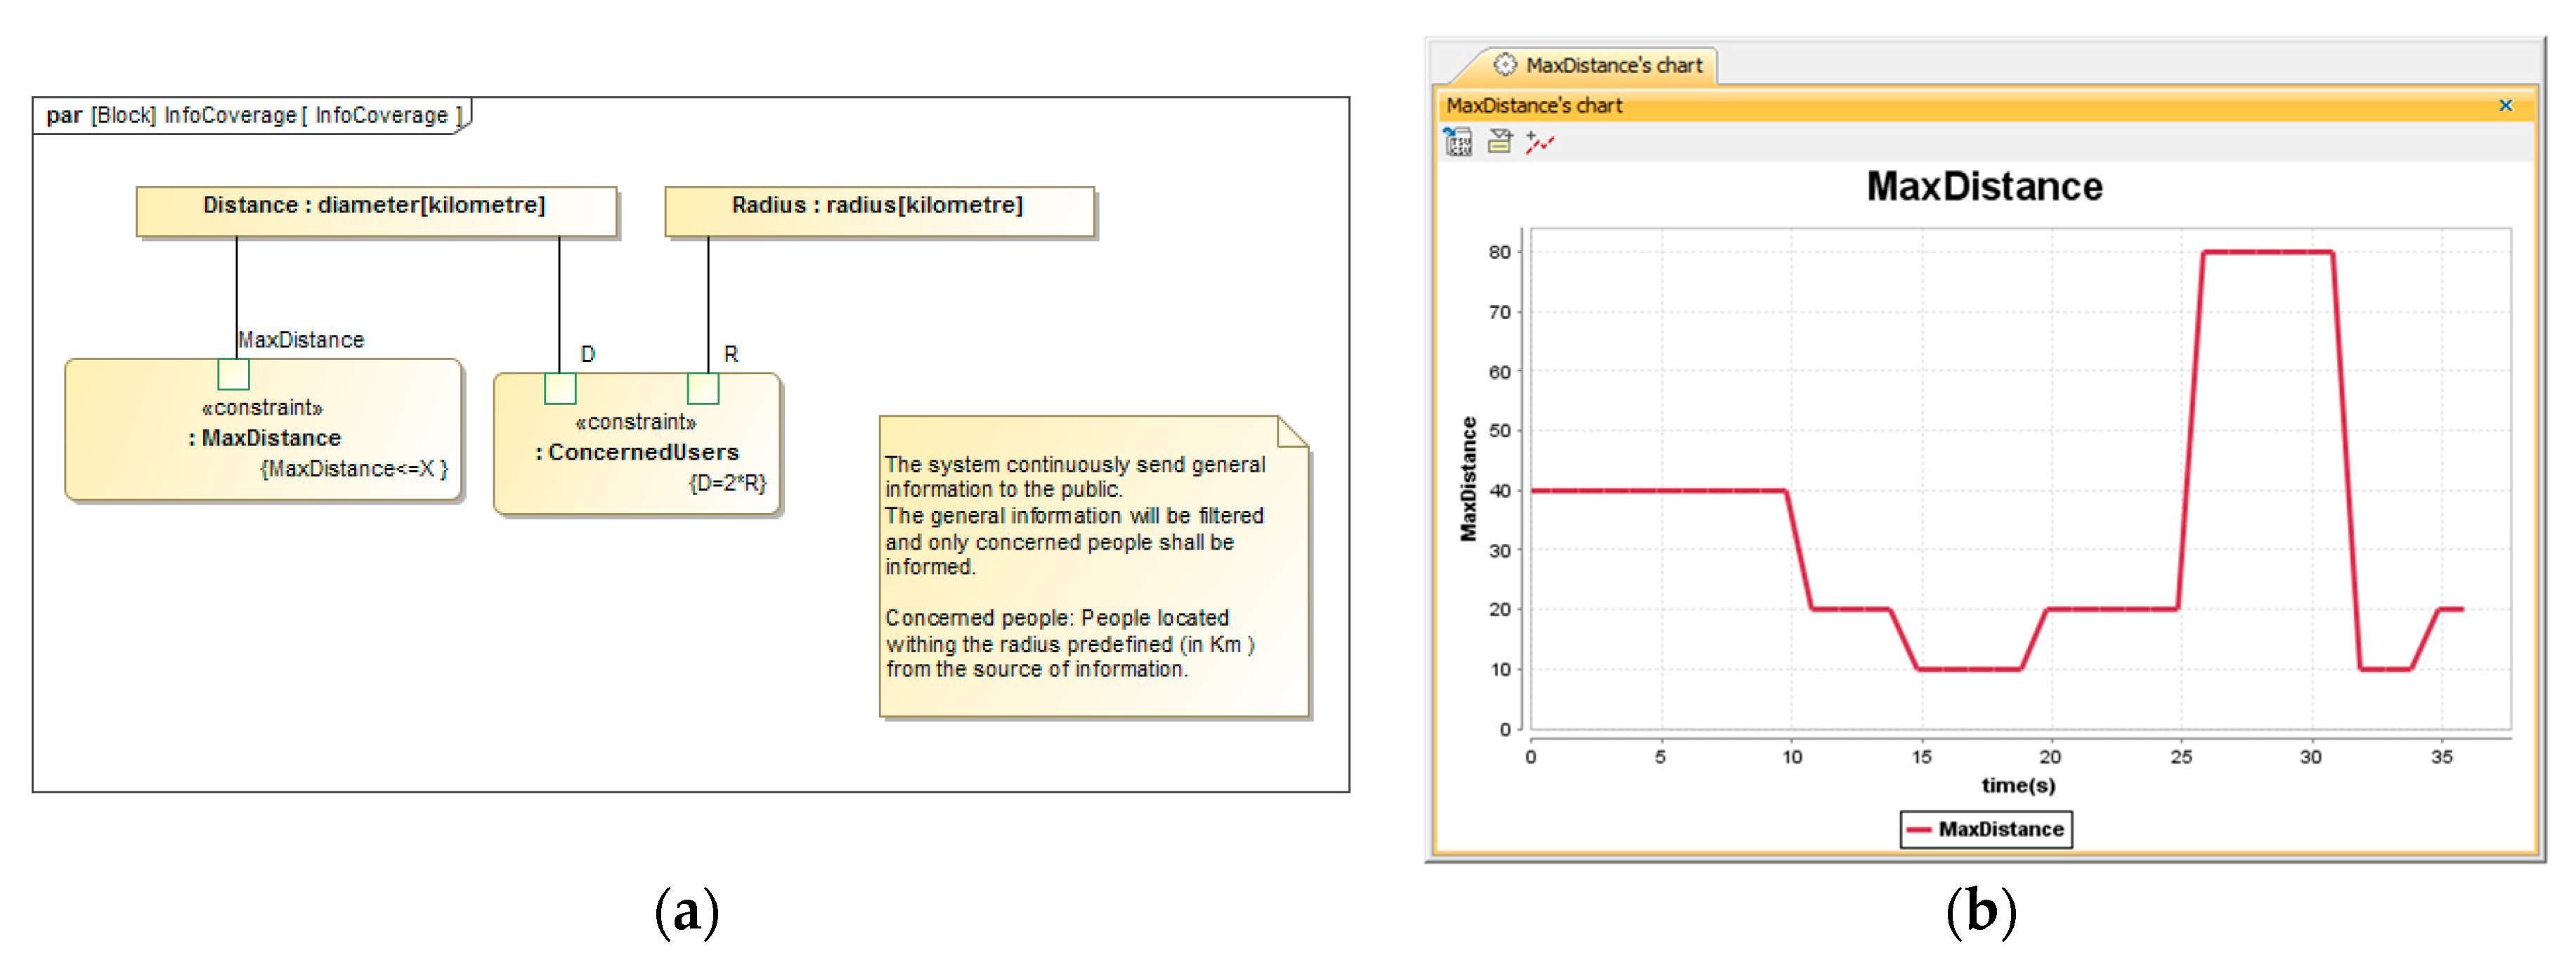
Task: Click the chart toolbar's second icon, with the yellow box
Action: coord(1499,142)
